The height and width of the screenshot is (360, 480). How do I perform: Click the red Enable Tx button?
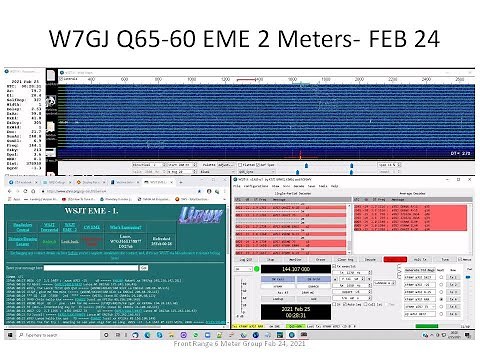(395, 259)
